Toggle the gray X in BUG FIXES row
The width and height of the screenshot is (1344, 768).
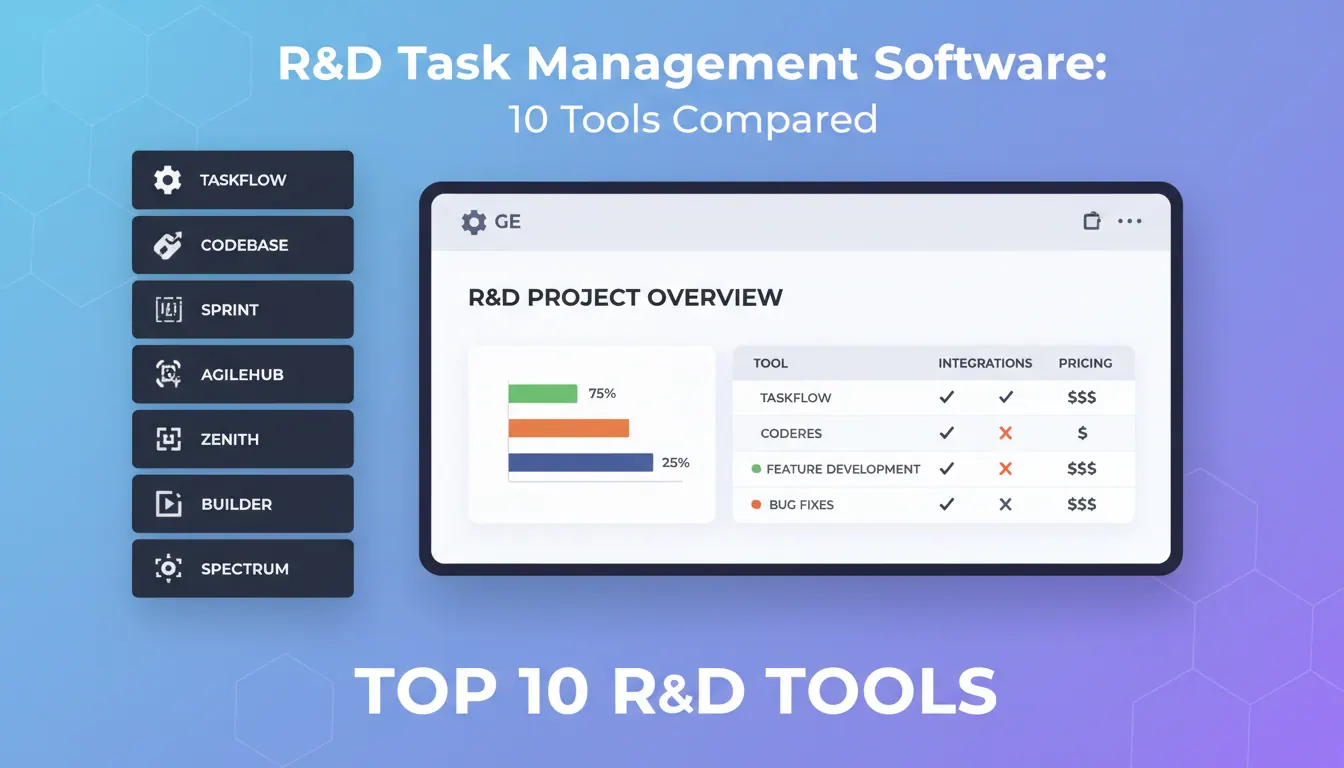coord(1006,505)
